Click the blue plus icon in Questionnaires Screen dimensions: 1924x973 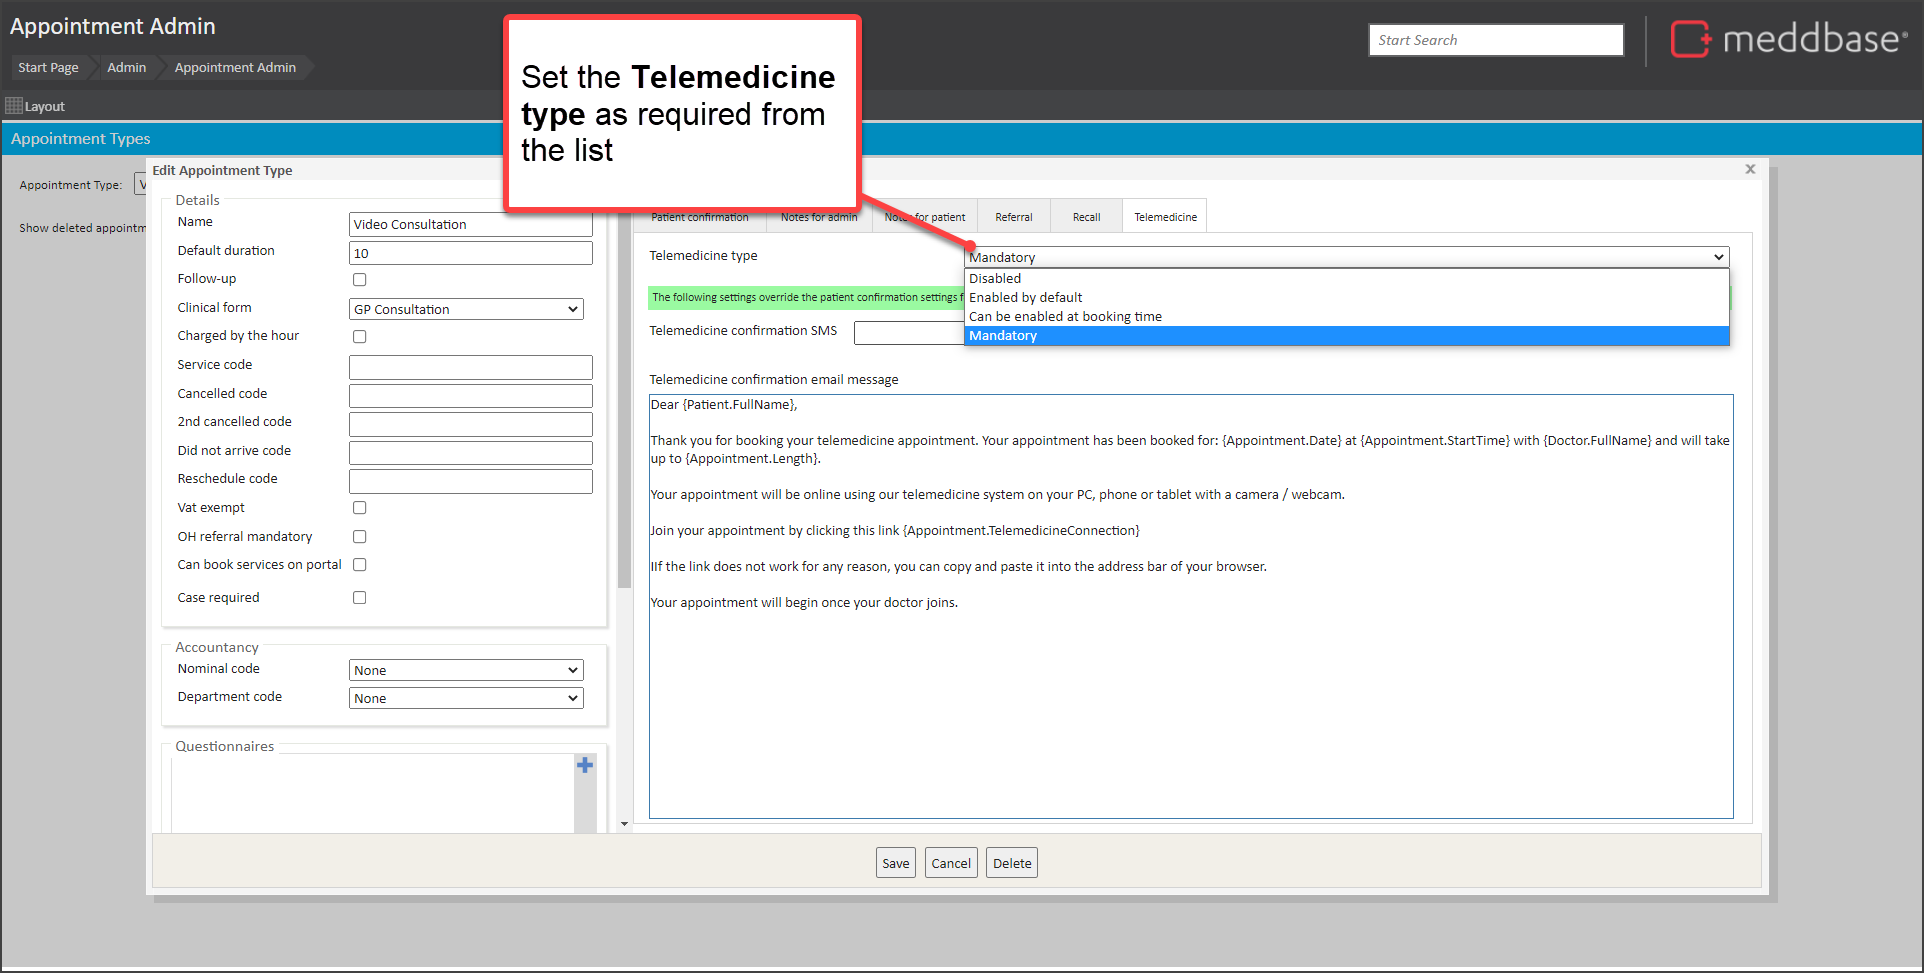585,765
